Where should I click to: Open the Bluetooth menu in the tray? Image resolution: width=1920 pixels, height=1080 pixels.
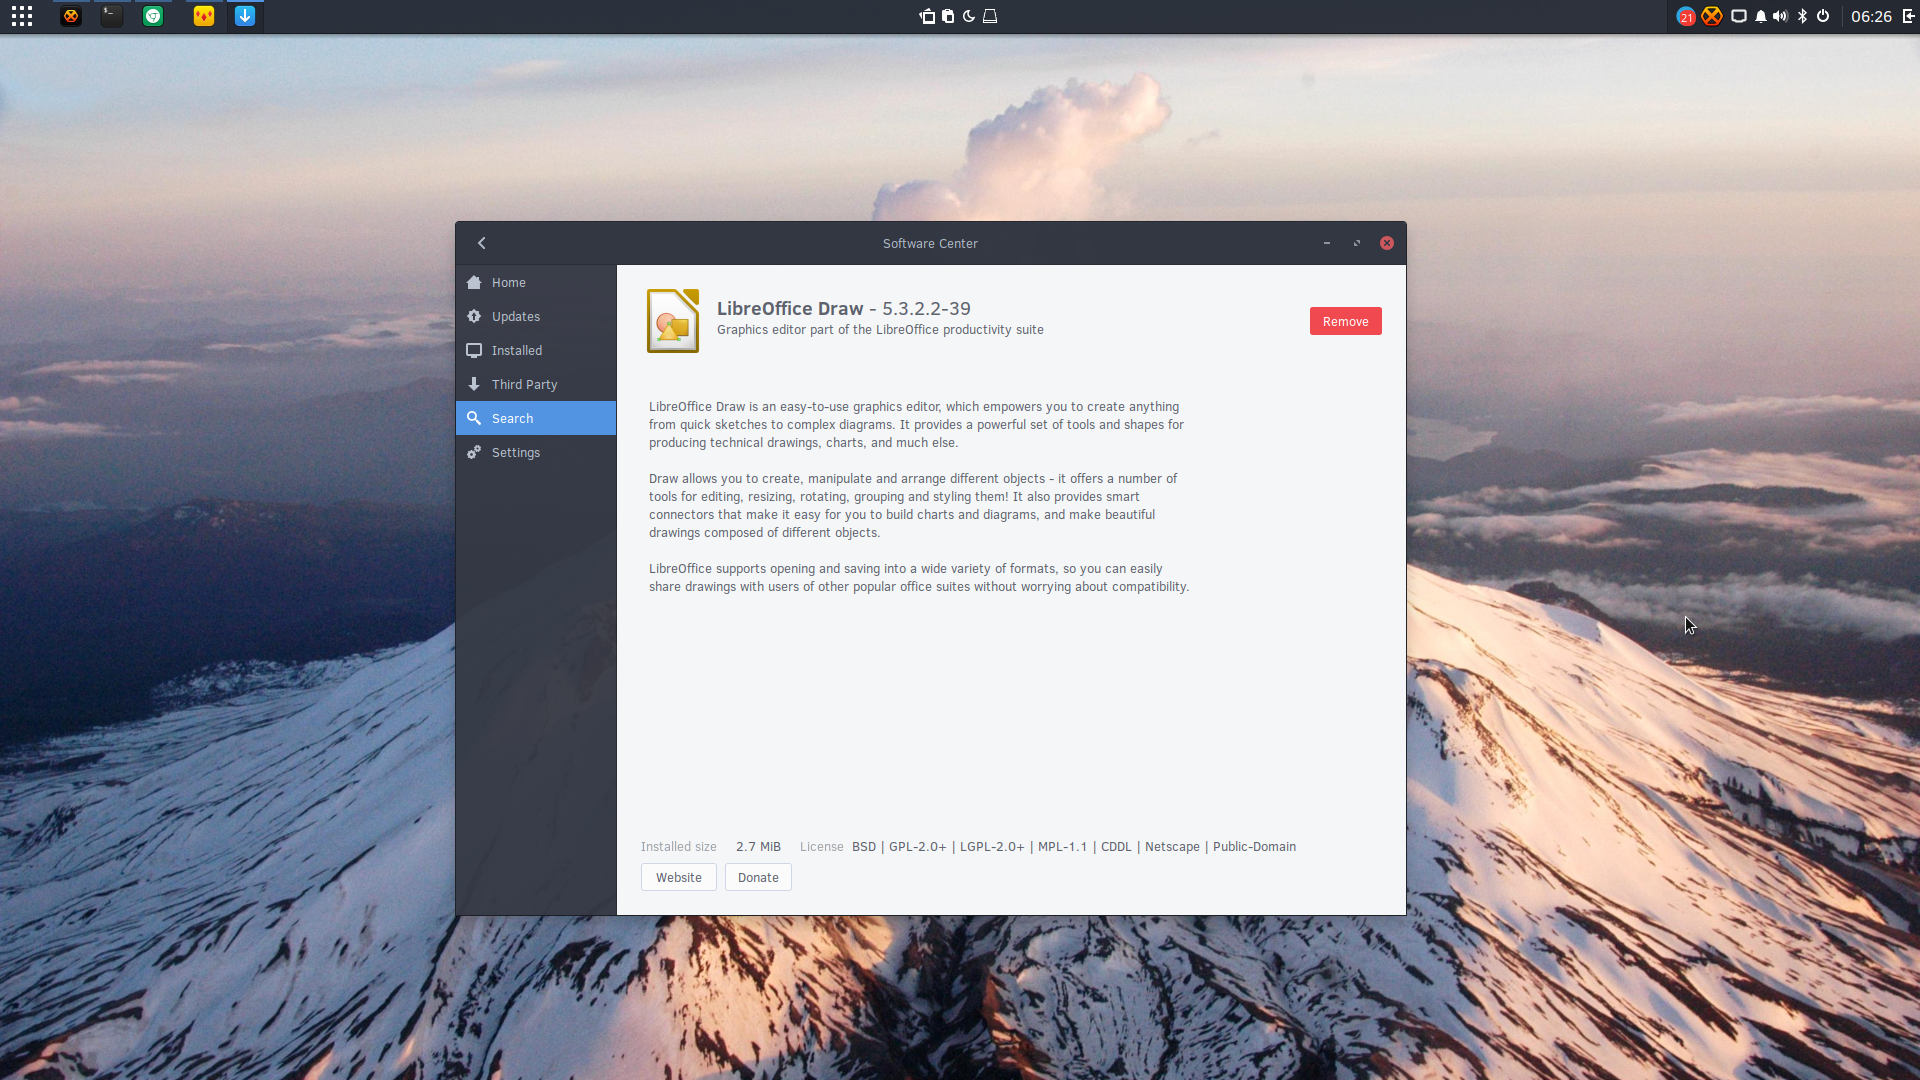pos(1803,16)
